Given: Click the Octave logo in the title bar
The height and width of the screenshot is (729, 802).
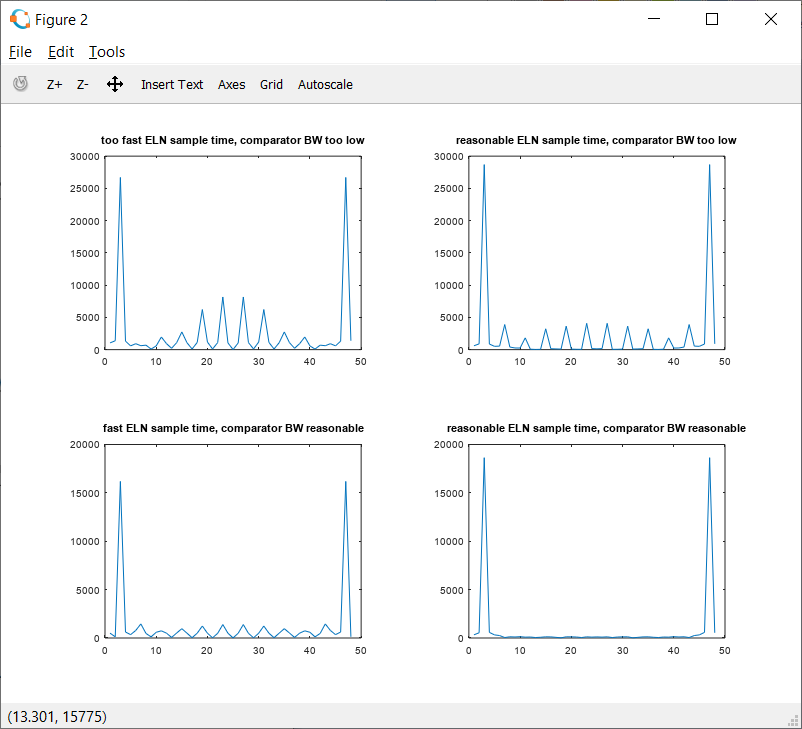Looking at the screenshot, I should coord(19,19).
